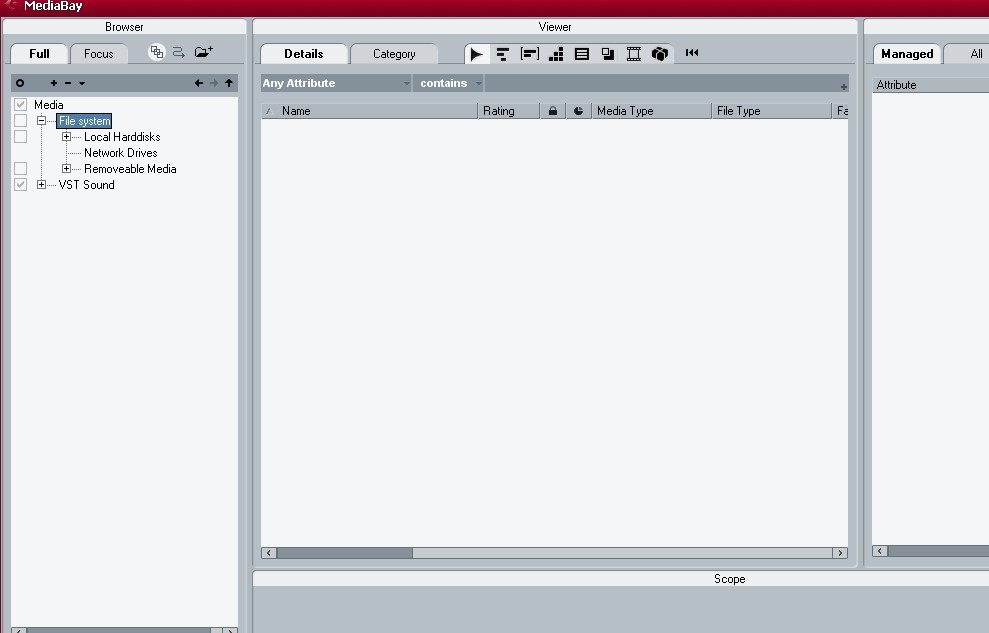Switch to the Focus browser tab
This screenshot has height=633, width=989.
(99, 54)
